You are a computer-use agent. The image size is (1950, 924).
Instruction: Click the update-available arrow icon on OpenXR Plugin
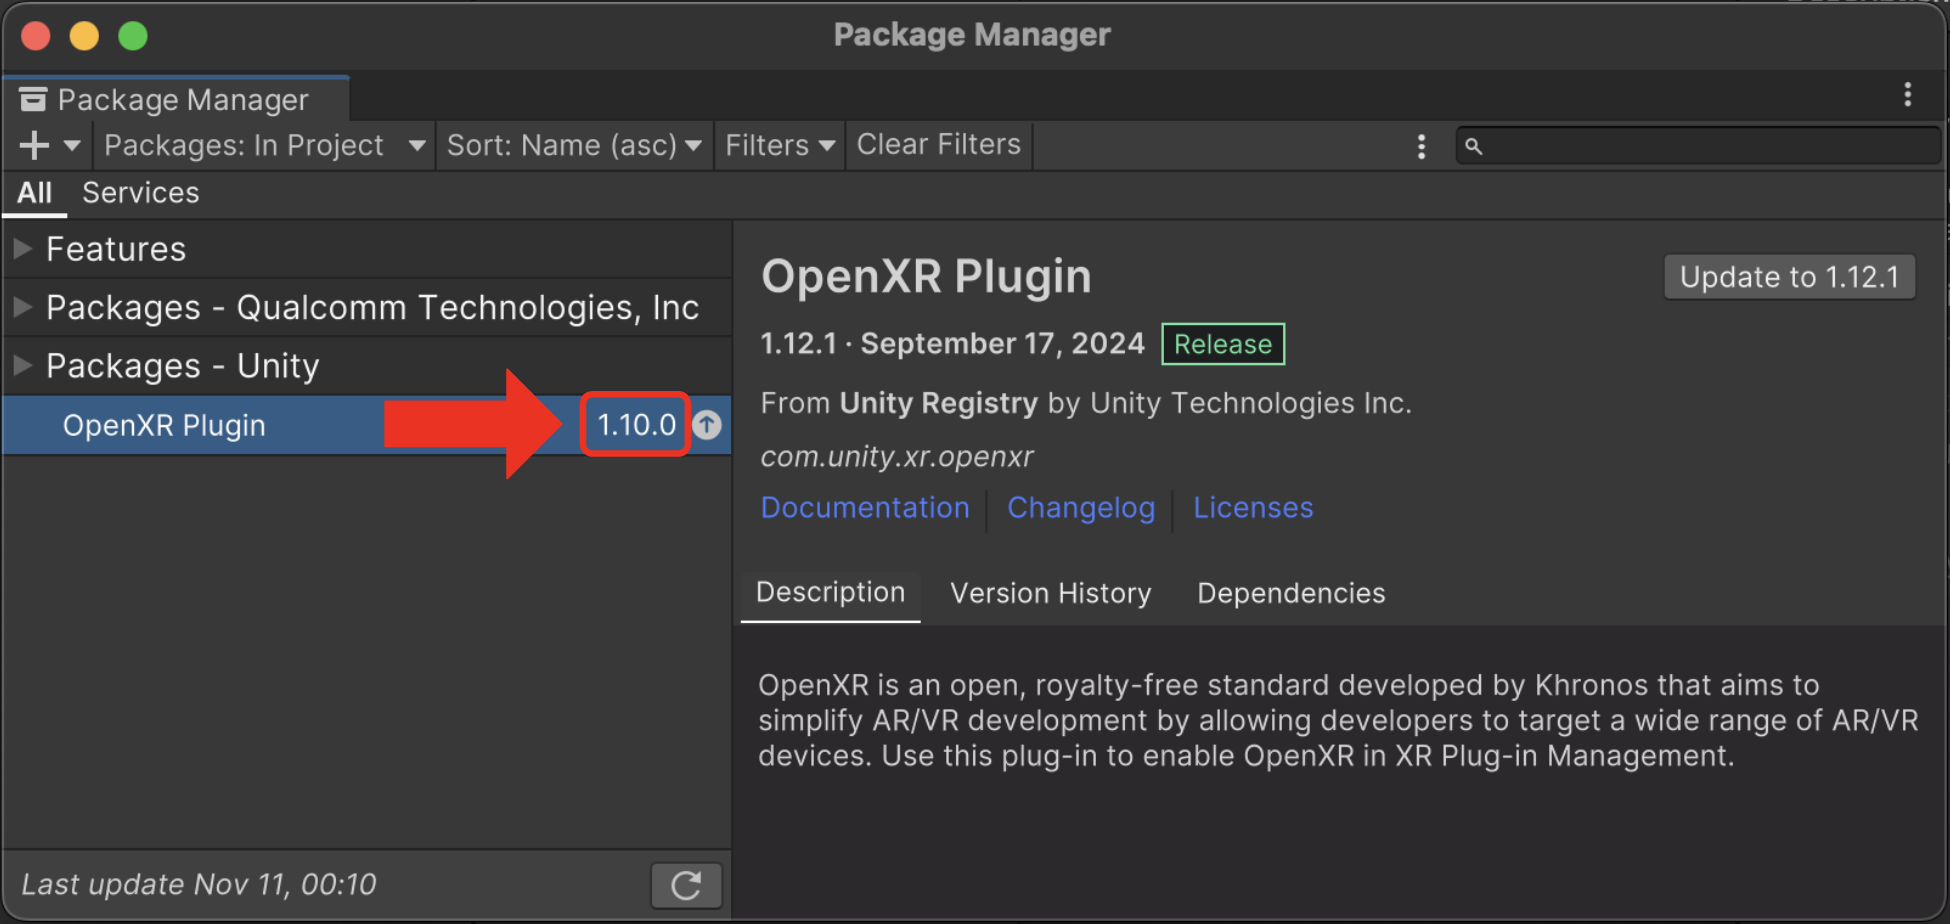(x=708, y=425)
